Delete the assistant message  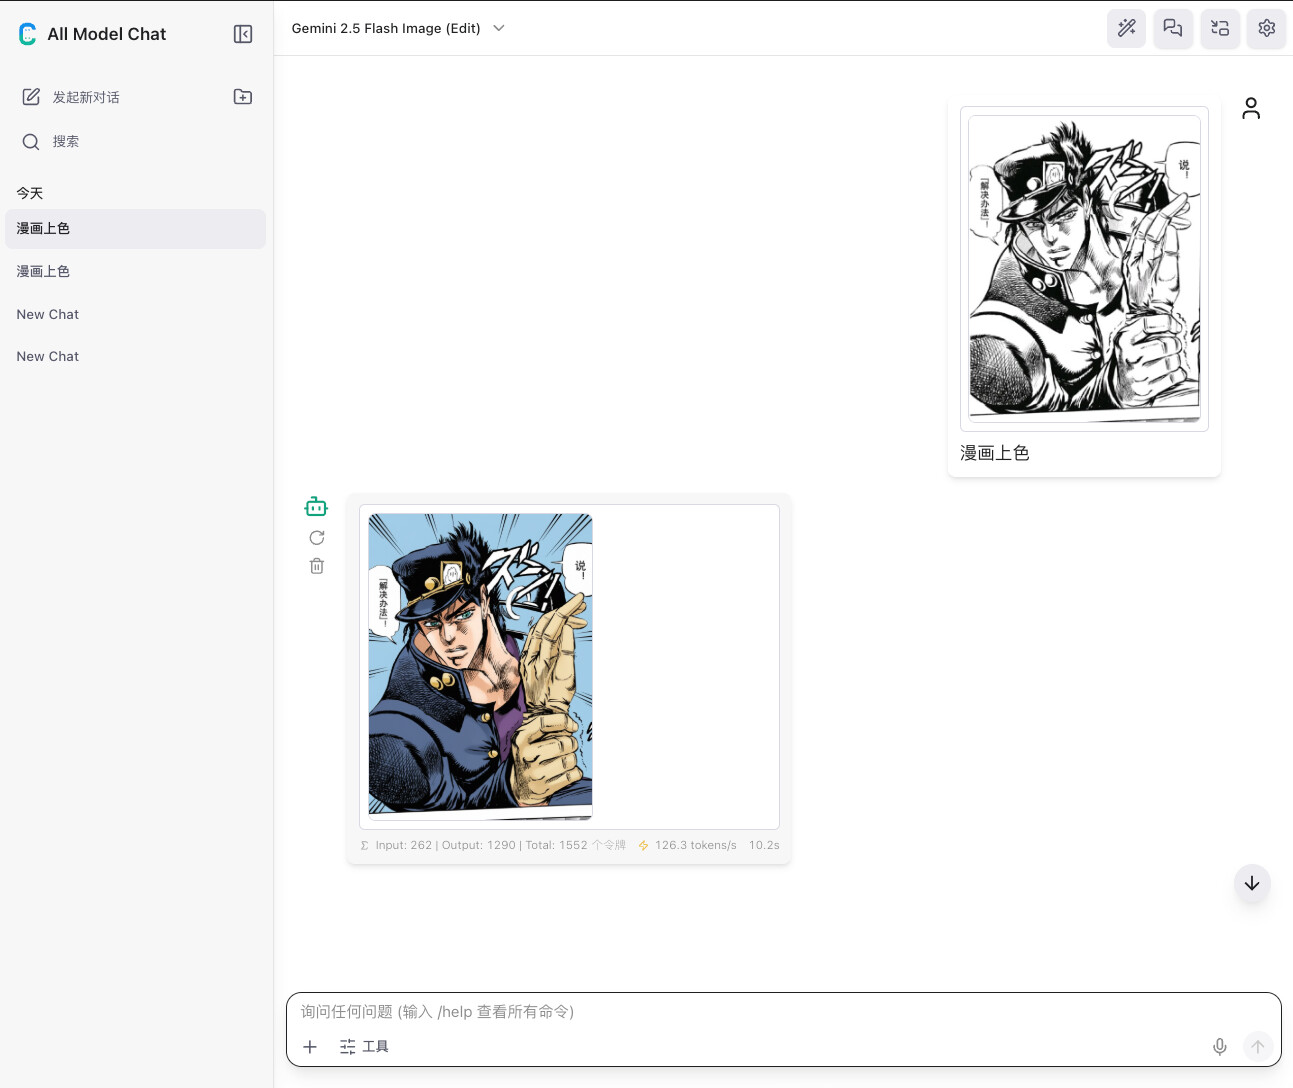pyautogui.click(x=317, y=566)
